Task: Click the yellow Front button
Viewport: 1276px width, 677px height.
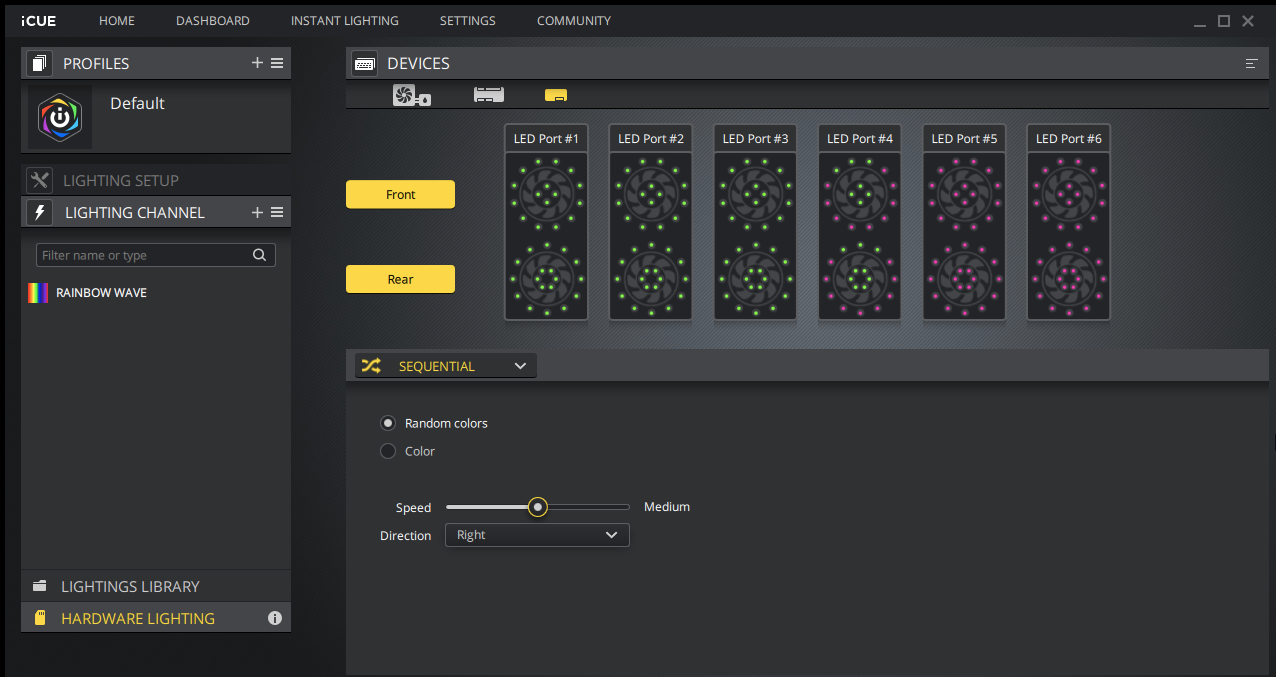Action: pyautogui.click(x=400, y=195)
